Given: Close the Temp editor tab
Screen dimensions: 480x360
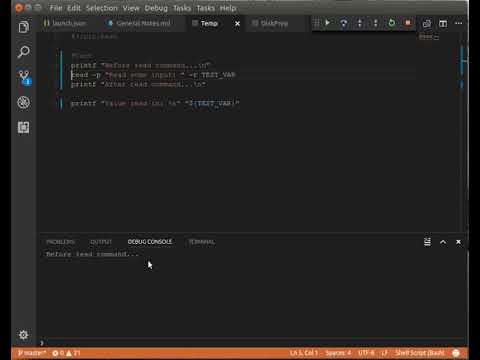Looking at the screenshot, I should (237, 24).
